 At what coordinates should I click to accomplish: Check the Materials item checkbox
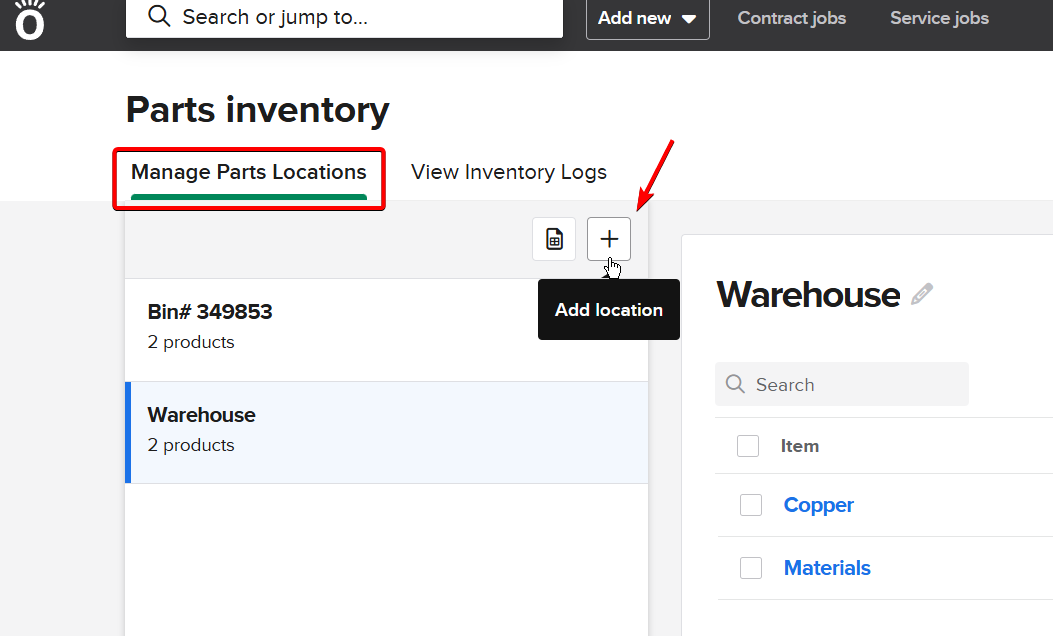751,568
